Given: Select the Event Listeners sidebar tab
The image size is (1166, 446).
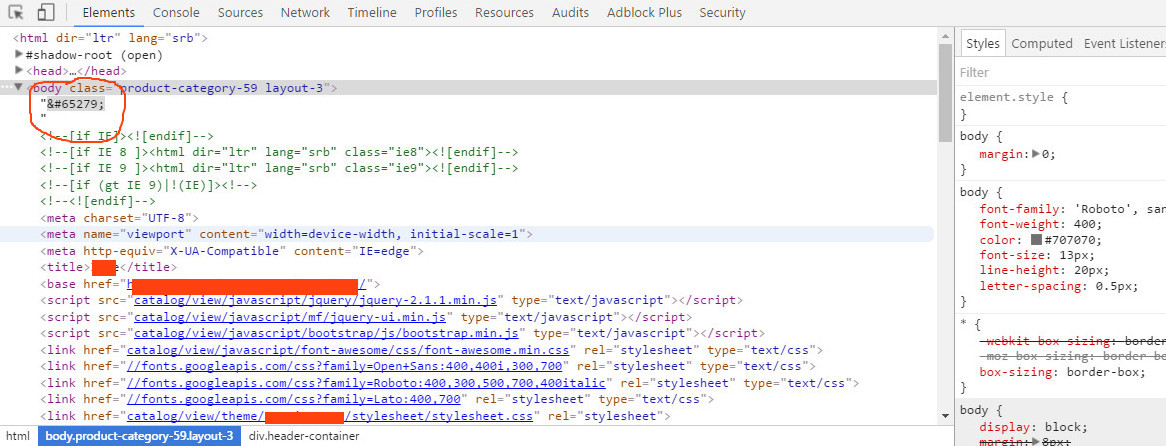Looking at the screenshot, I should click(x=1124, y=43).
